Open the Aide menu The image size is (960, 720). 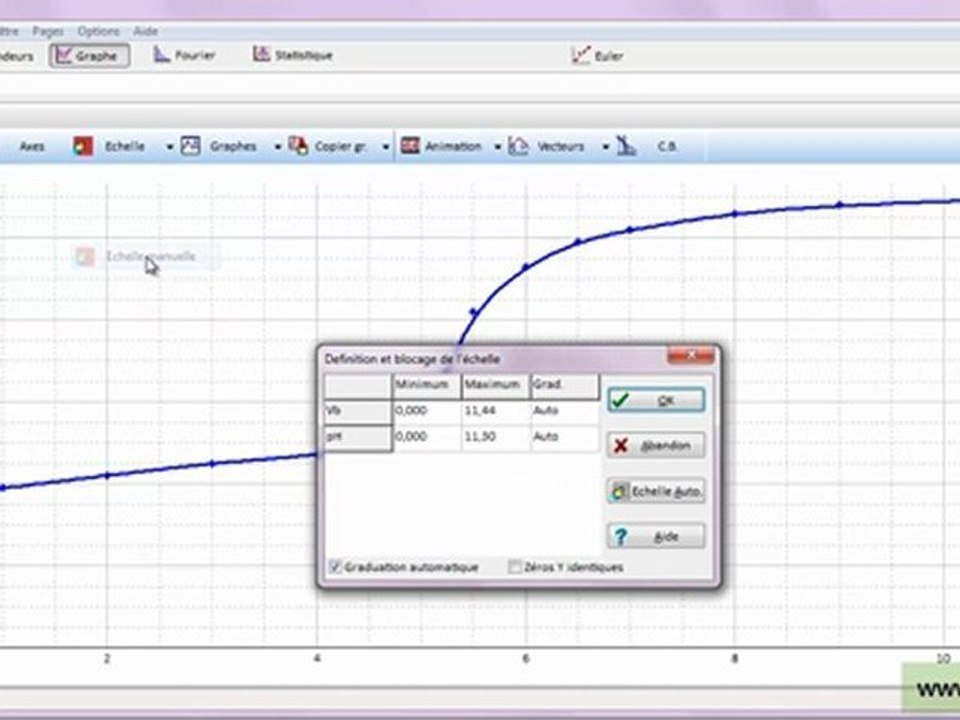point(146,31)
